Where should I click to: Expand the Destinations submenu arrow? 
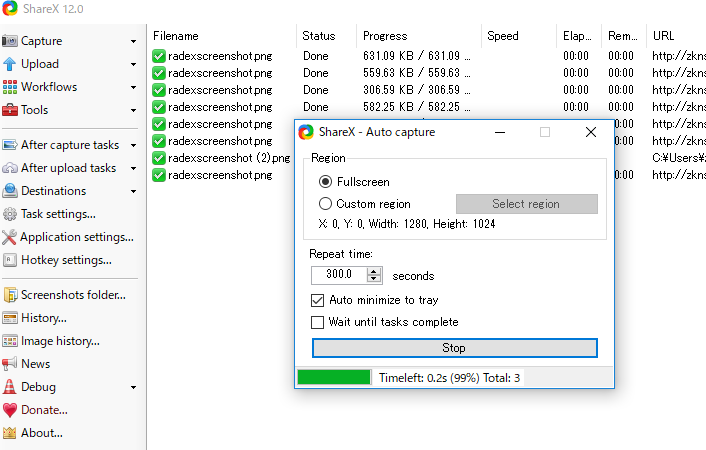coord(133,191)
